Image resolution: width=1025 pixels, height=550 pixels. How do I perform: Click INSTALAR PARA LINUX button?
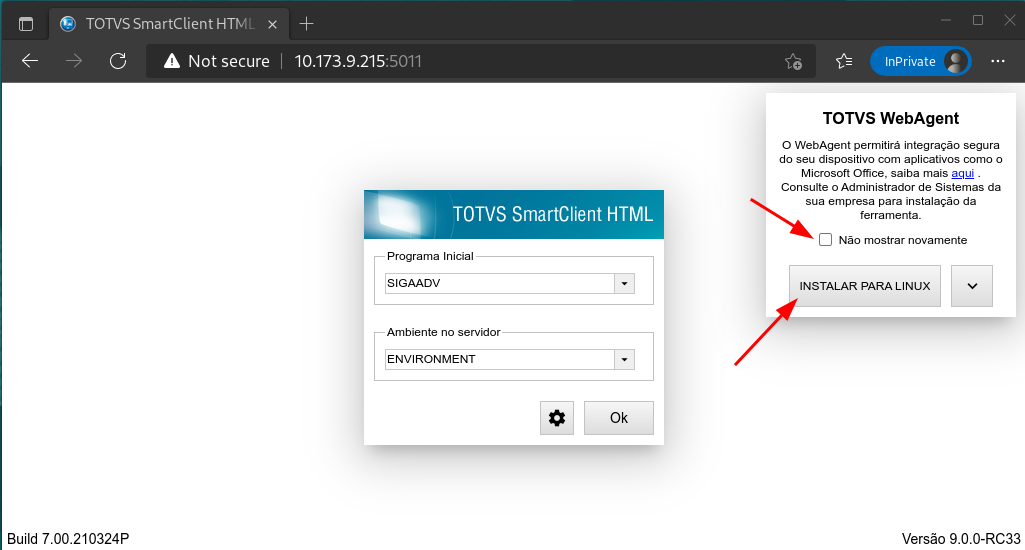pyautogui.click(x=864, y=286)
